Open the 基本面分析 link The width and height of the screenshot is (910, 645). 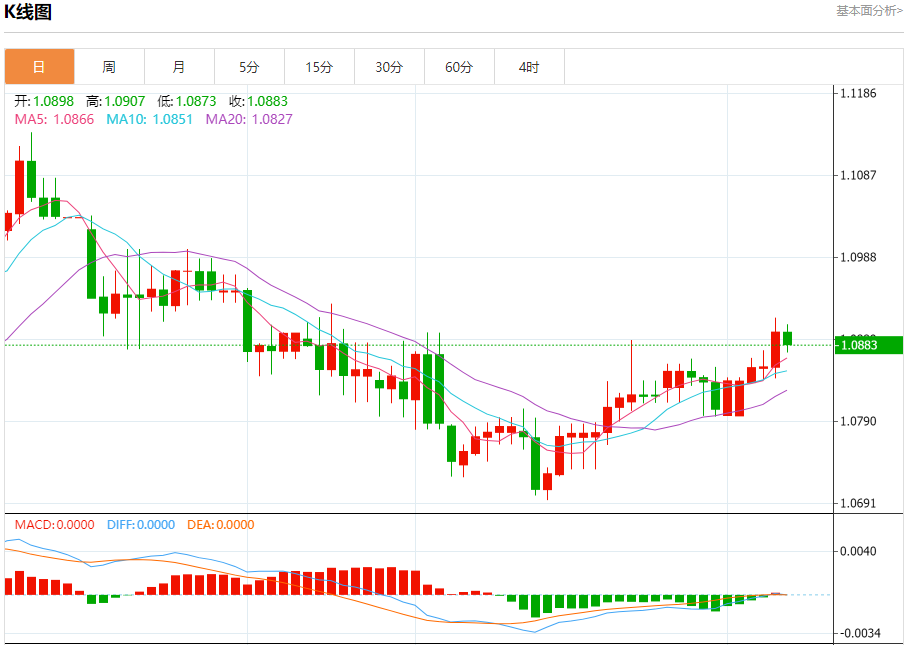(869, 10)
